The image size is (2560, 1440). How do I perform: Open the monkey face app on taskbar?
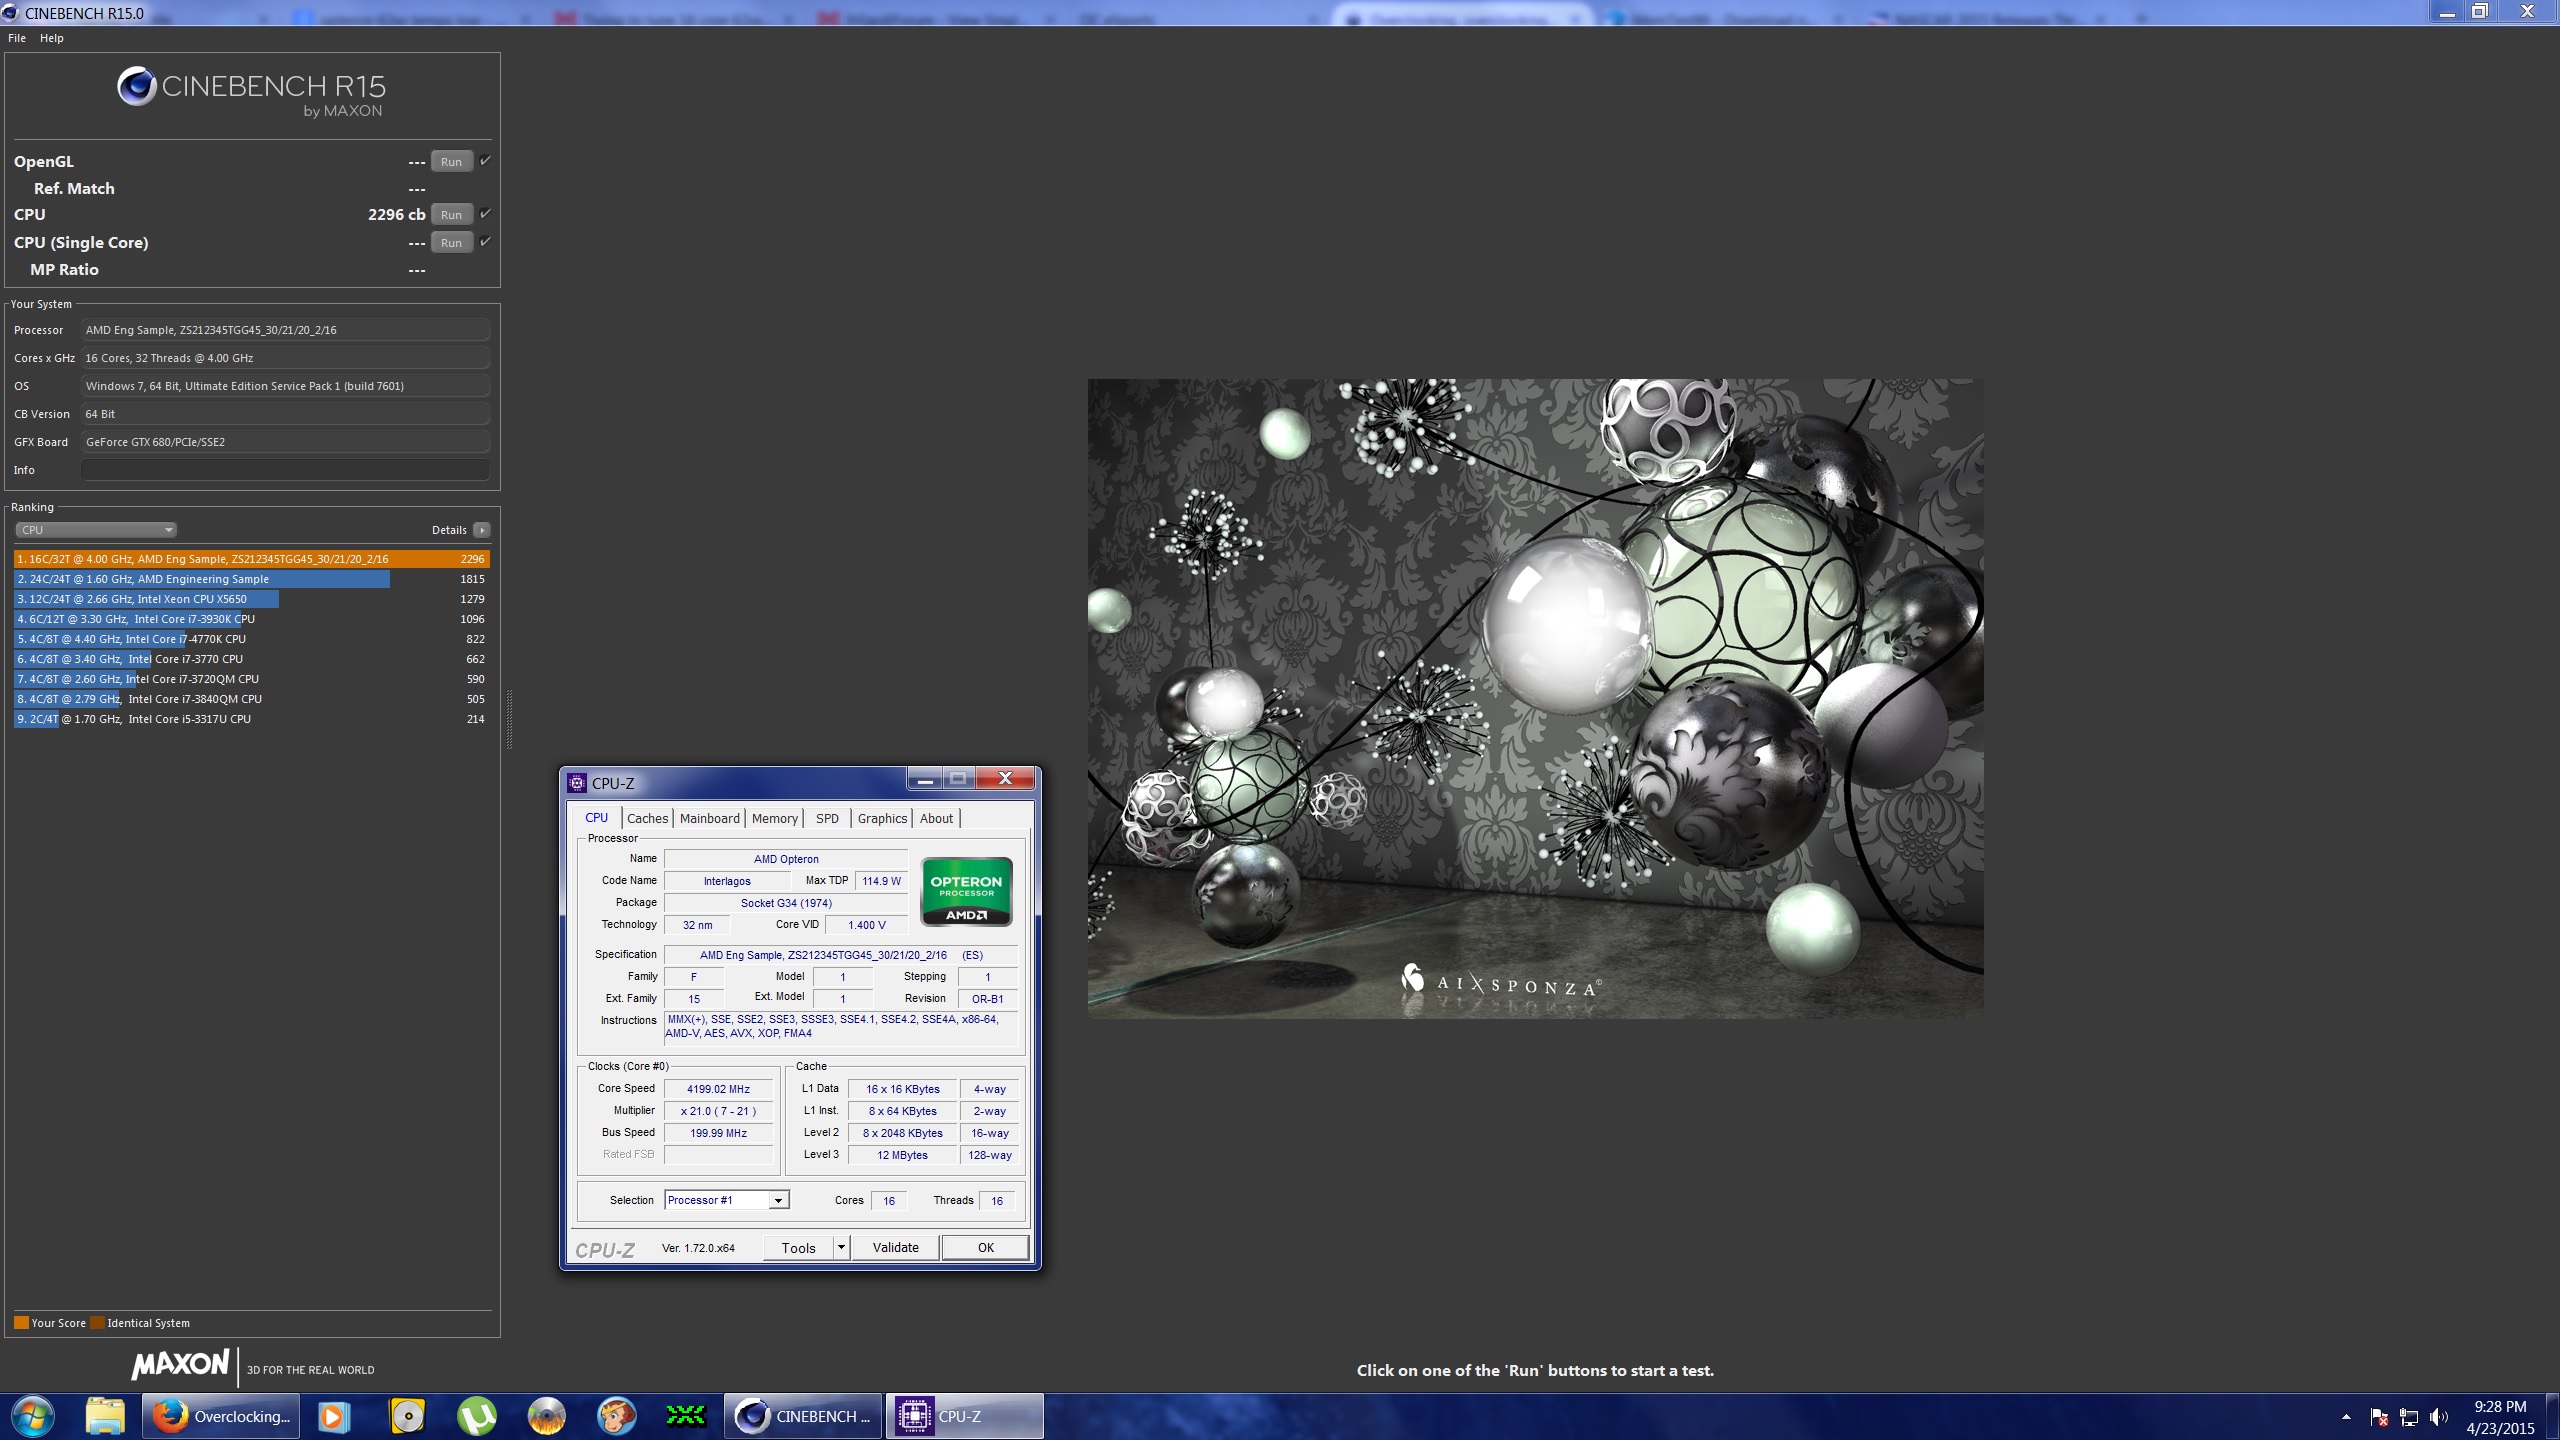click(x=616, y=1416)
